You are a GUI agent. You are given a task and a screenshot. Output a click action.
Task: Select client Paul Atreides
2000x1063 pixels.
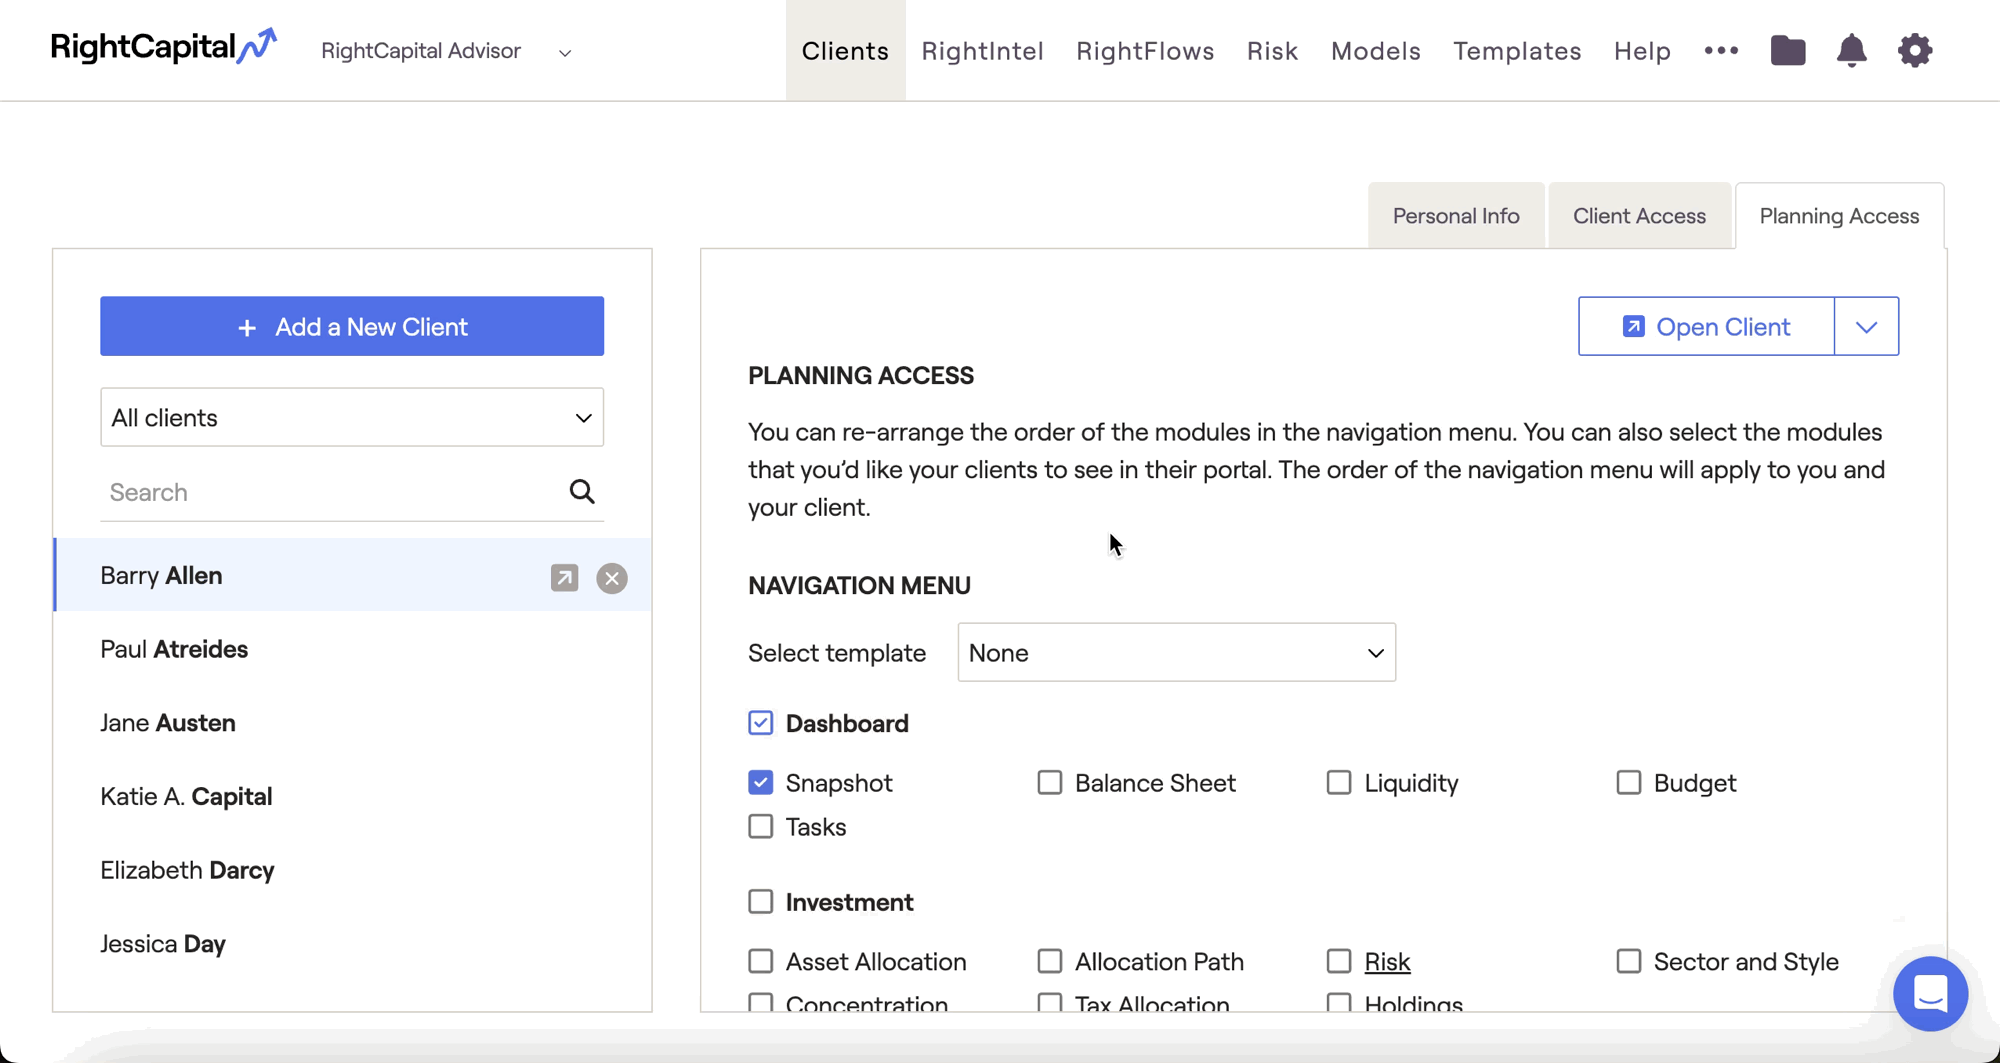click(352, 649)
